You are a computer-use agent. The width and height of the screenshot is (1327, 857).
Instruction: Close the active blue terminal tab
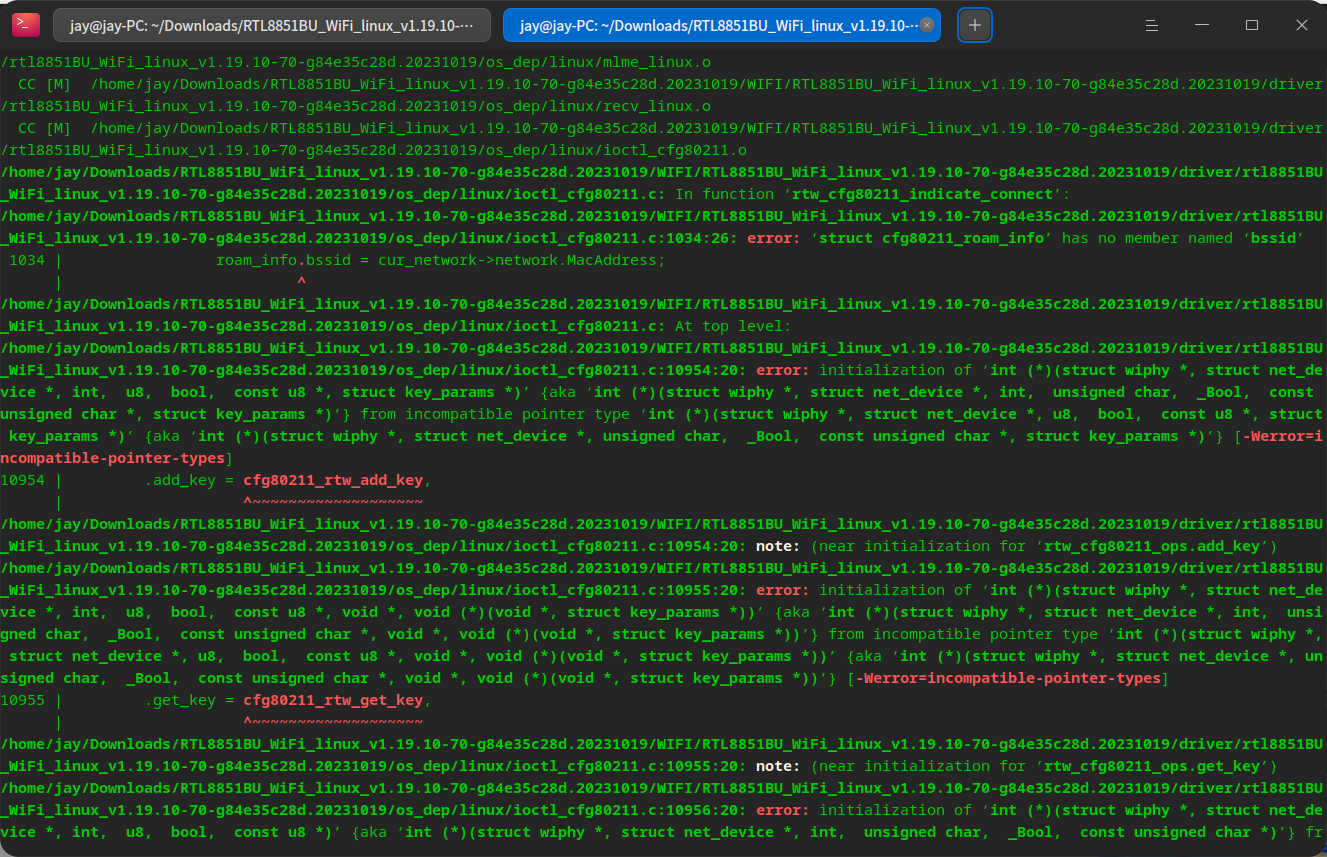pos(927,25)
